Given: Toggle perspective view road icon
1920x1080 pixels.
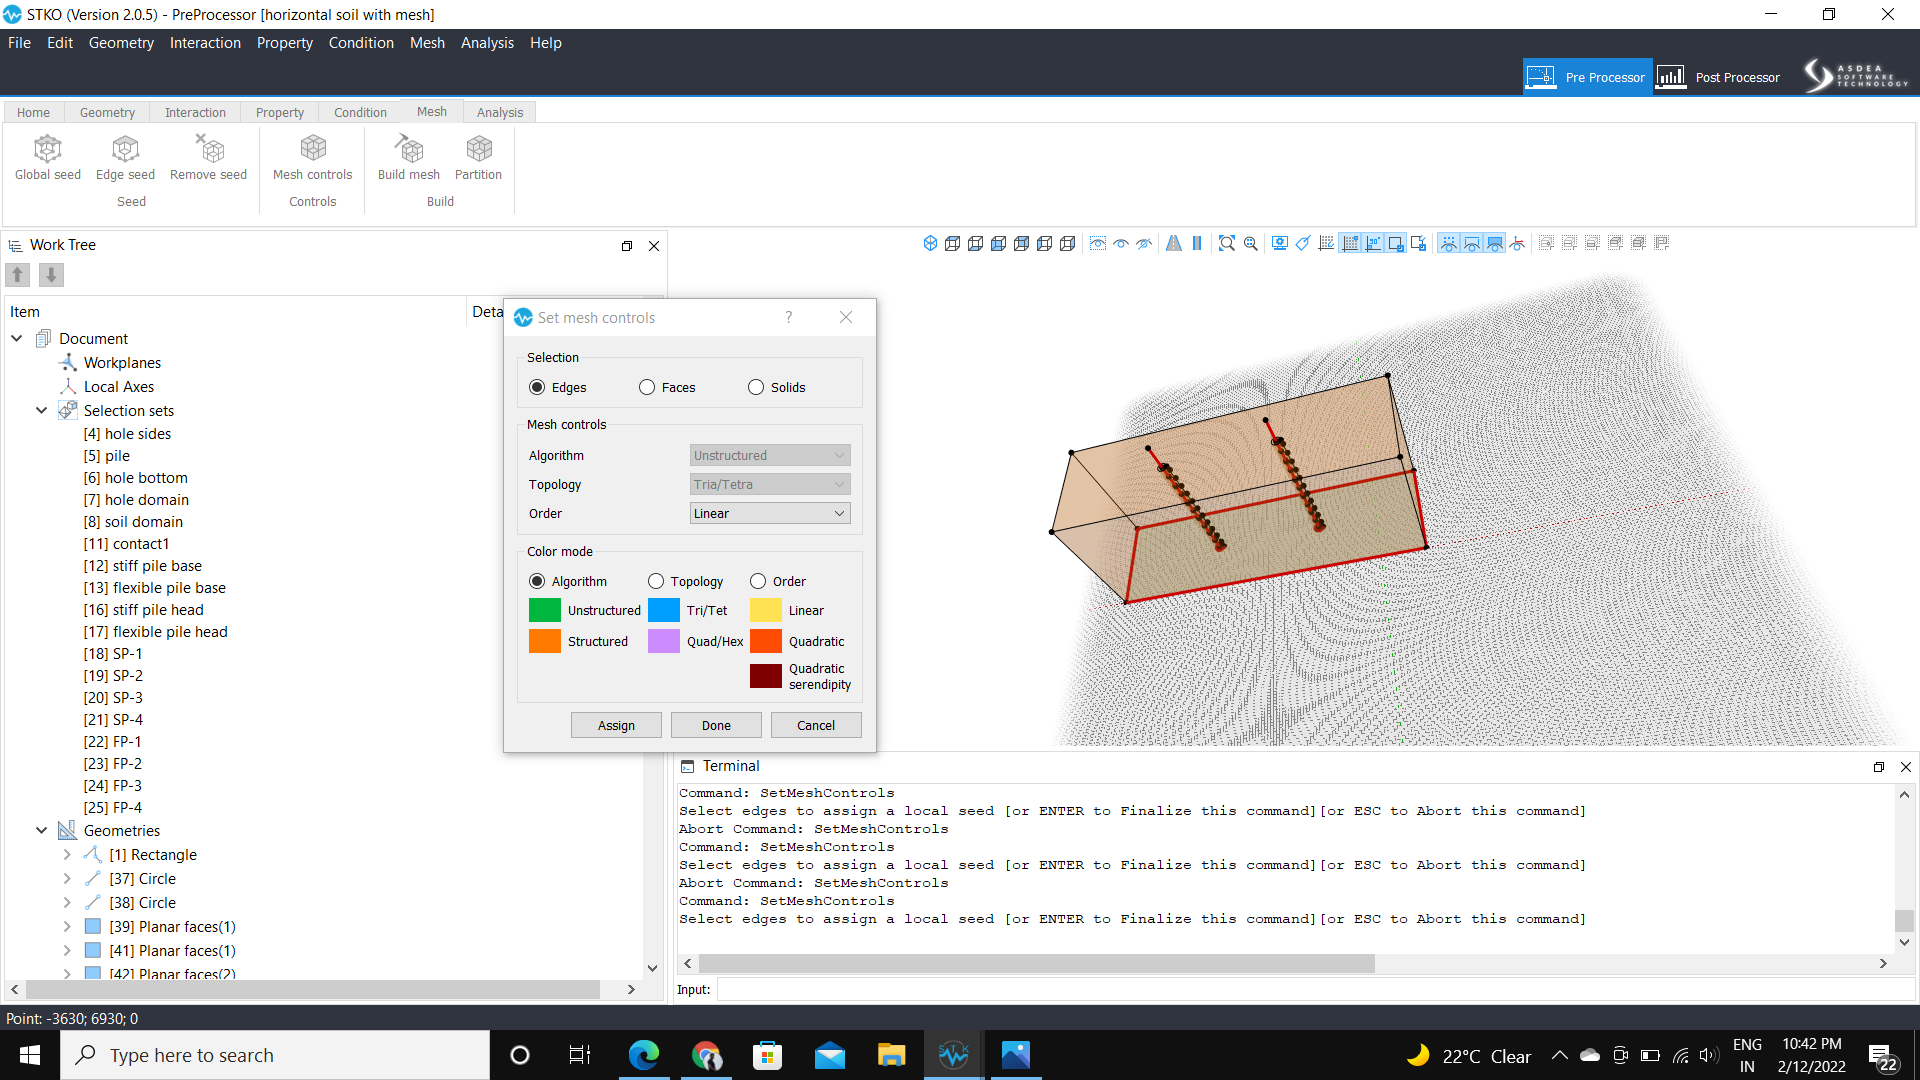Looking at the screenshot, I should click(x=1174, y=243).
